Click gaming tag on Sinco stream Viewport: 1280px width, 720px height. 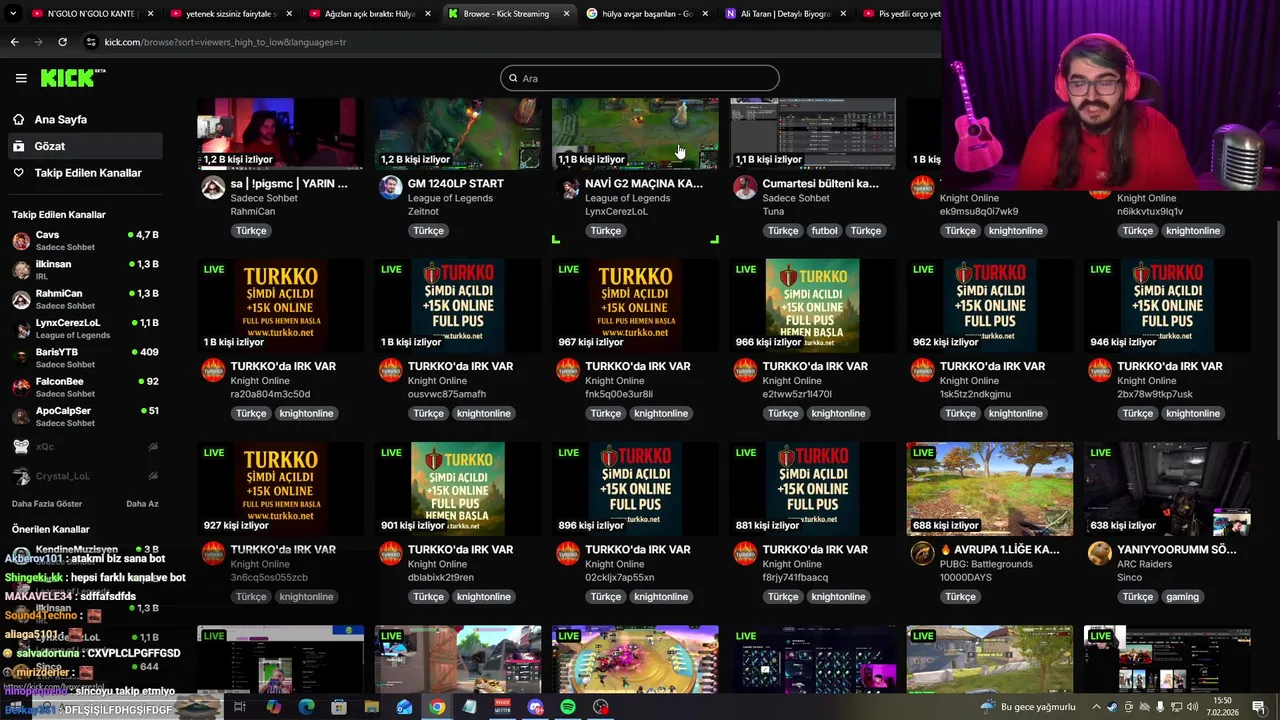coord(1182,597)
